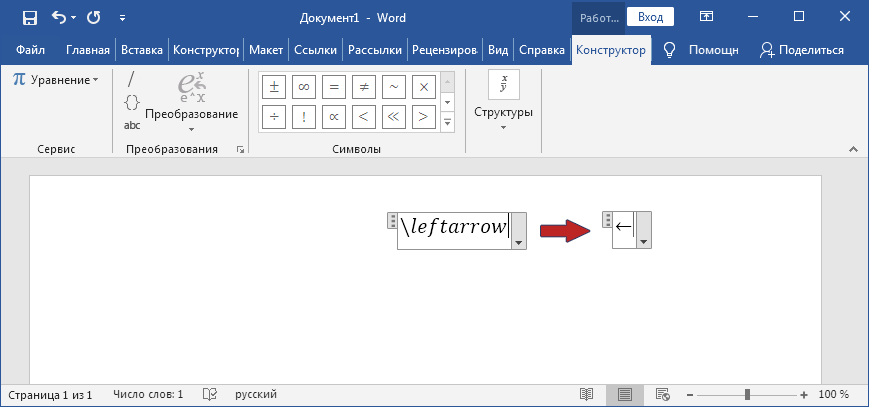This screenshot has width=869, height=407.
Task: Switch to web layout view
Action: [661, 395]
